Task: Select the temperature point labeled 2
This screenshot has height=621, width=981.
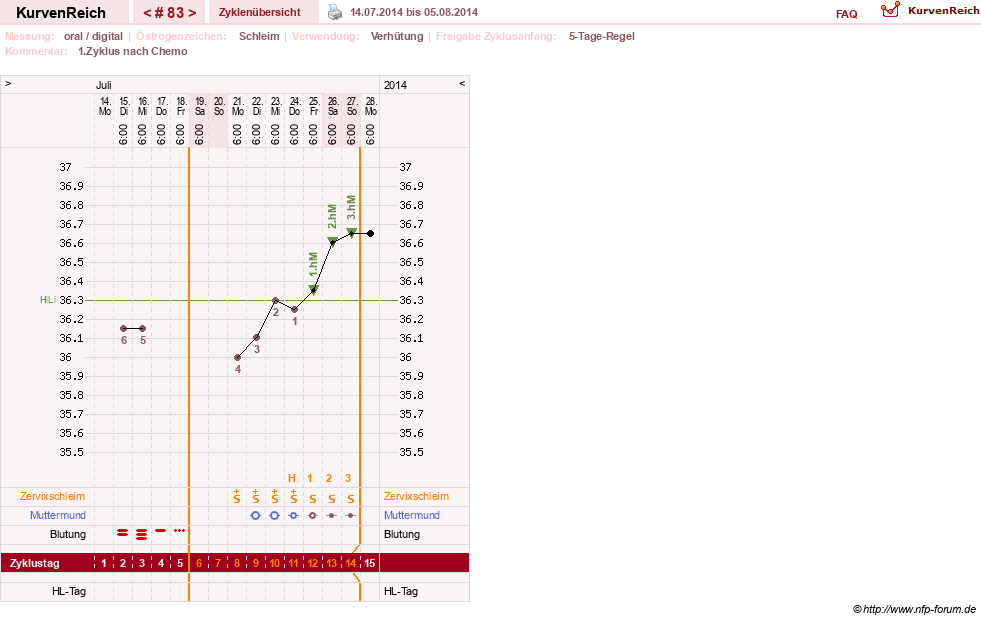Action: [275, 301]
